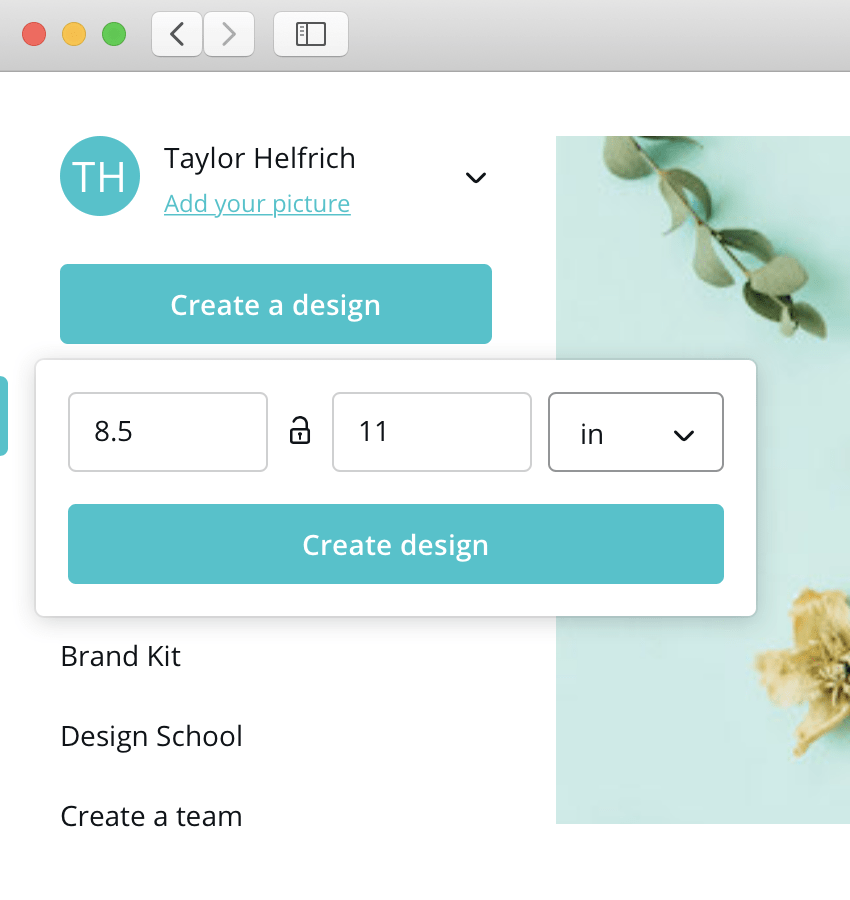Click the TH profile avatar
850x900 pixels.
100,176
